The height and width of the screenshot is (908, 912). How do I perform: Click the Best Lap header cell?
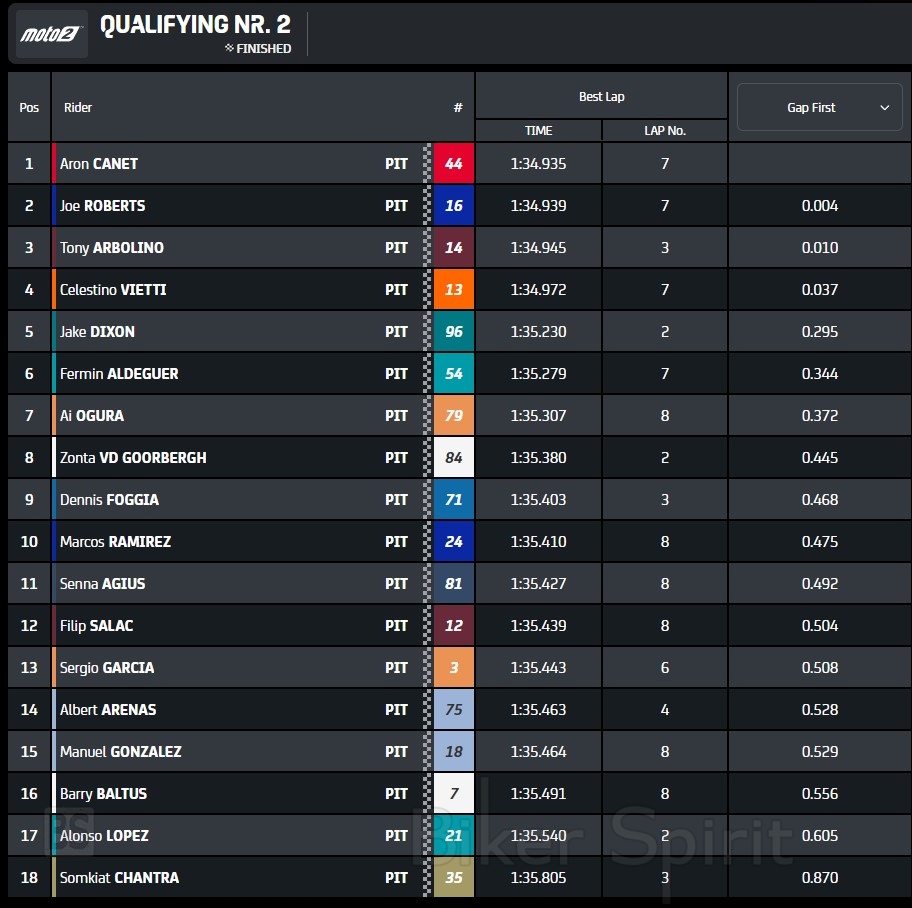click(x=601, y=97)
